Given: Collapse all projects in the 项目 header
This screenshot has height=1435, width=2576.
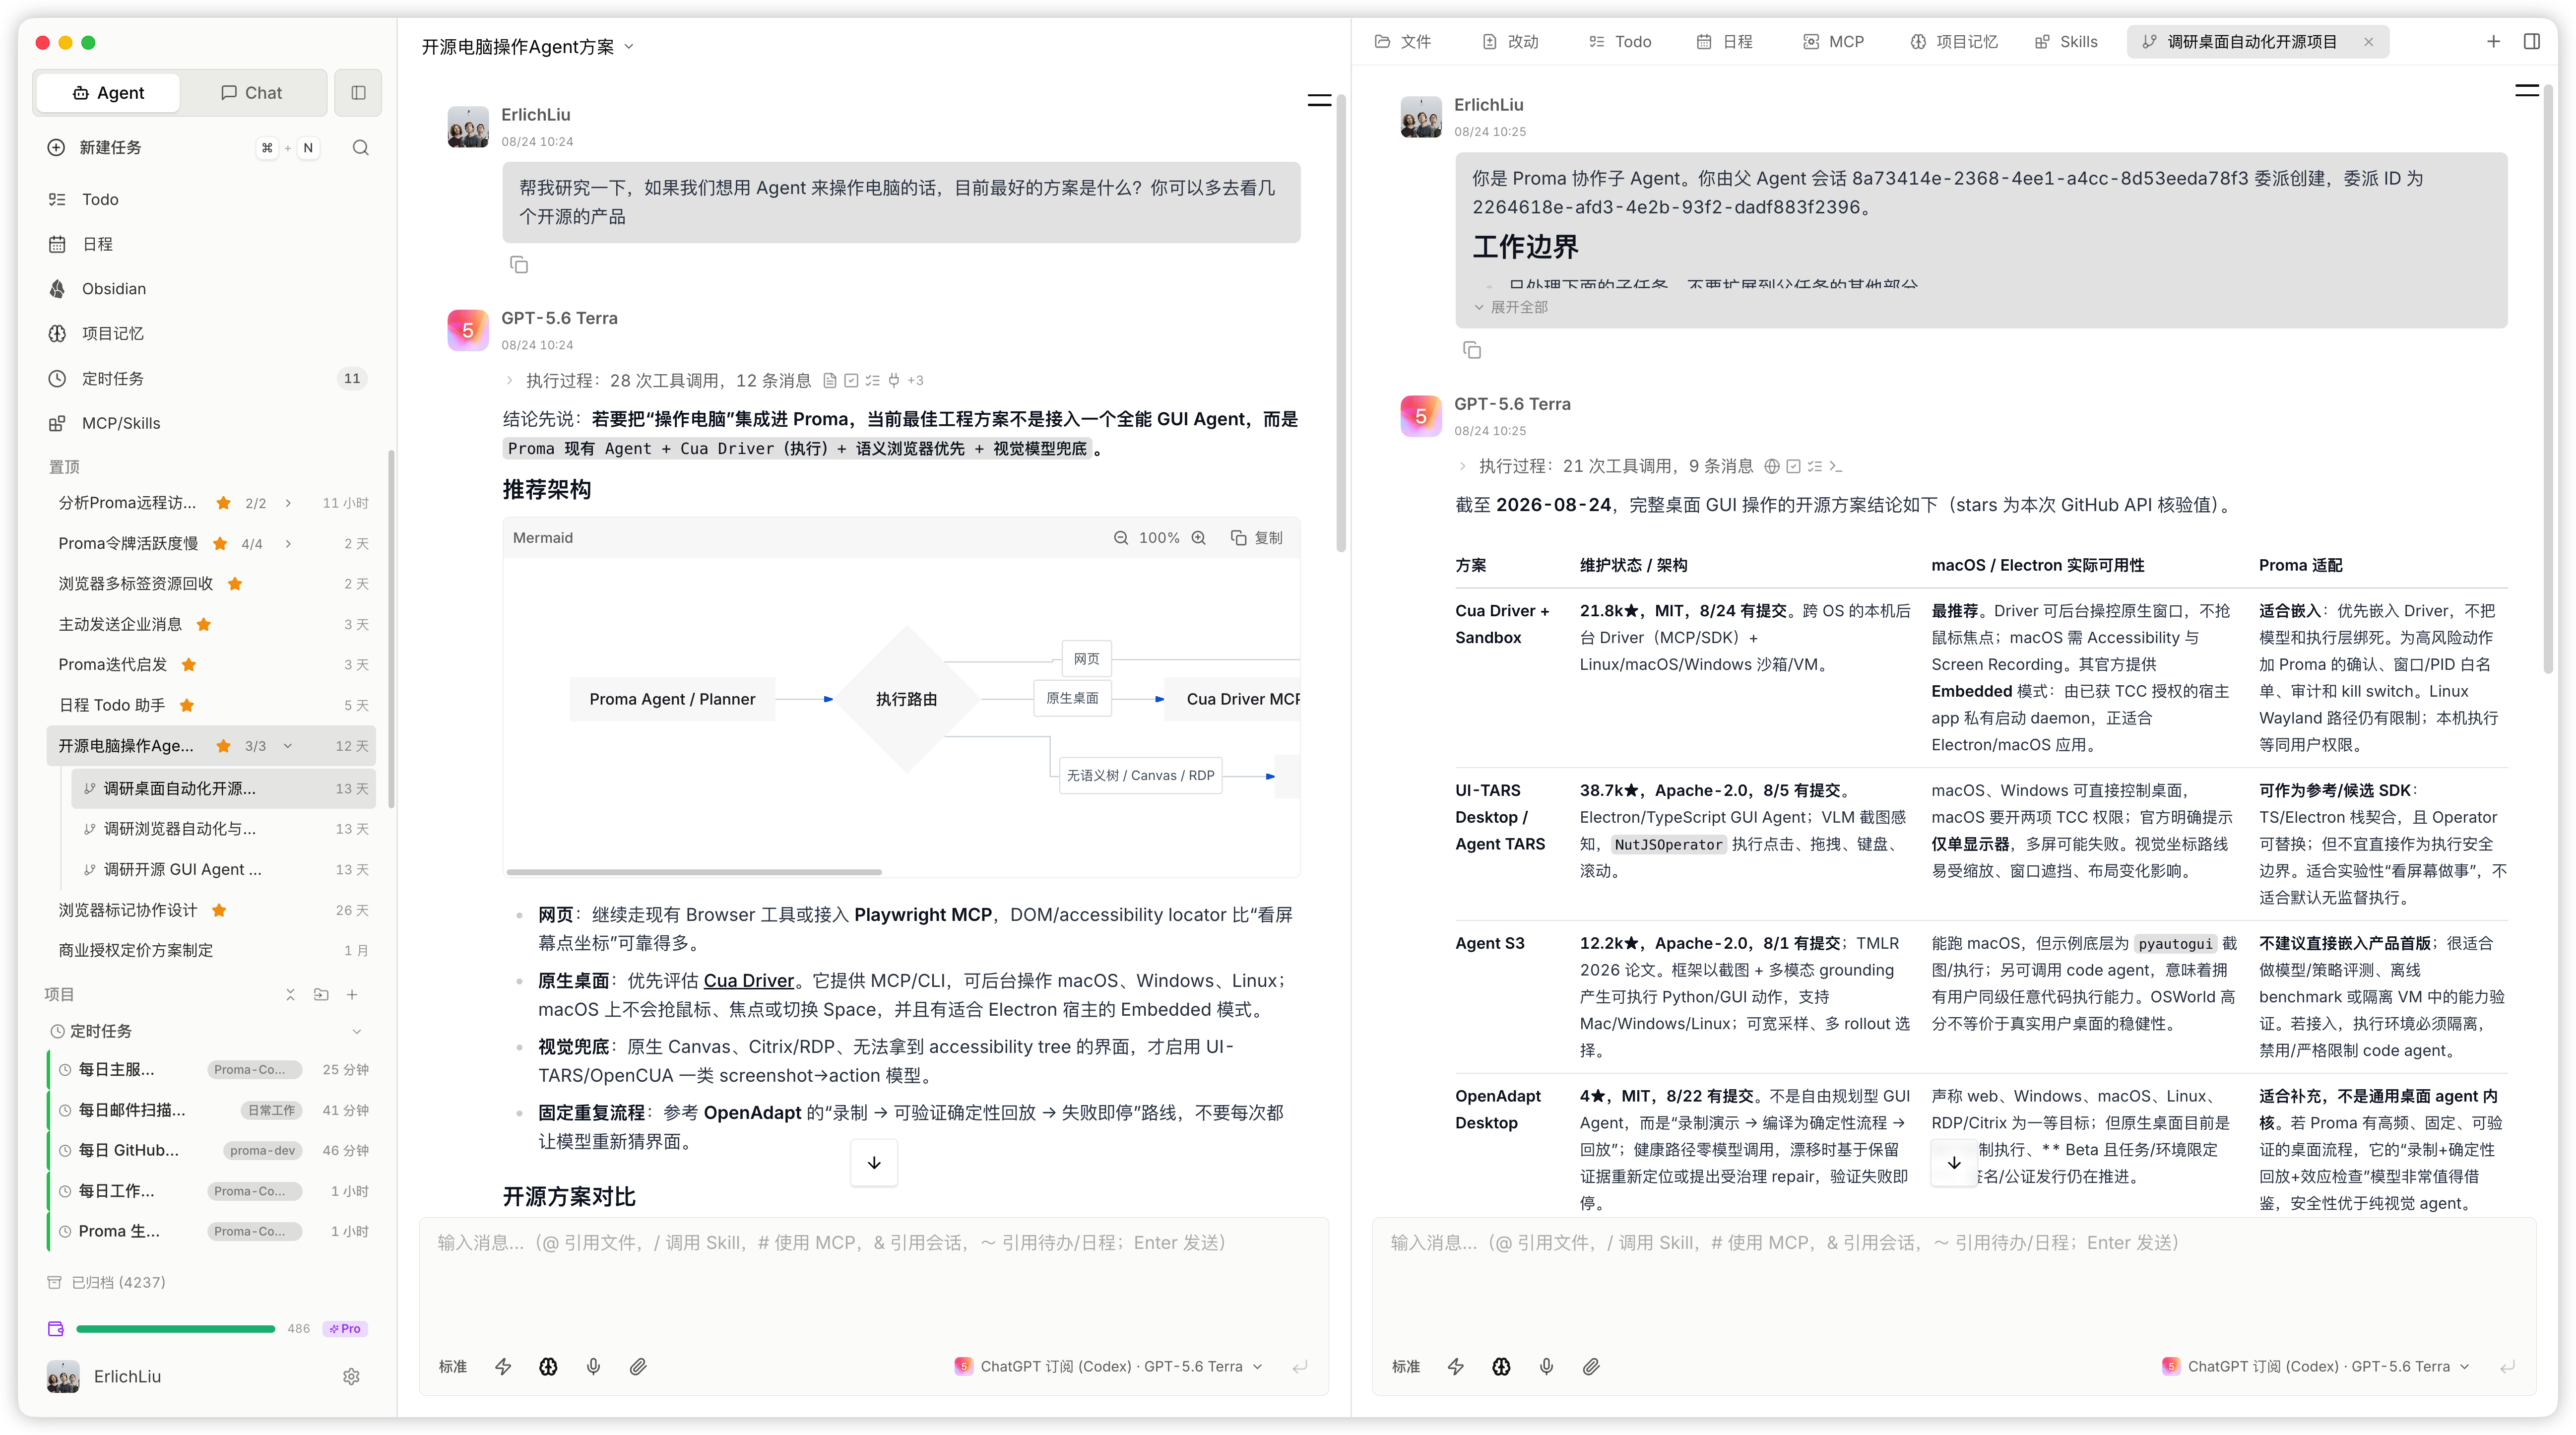Looking at the screenshot, I should pyautogui.click(x=290, y=995).
